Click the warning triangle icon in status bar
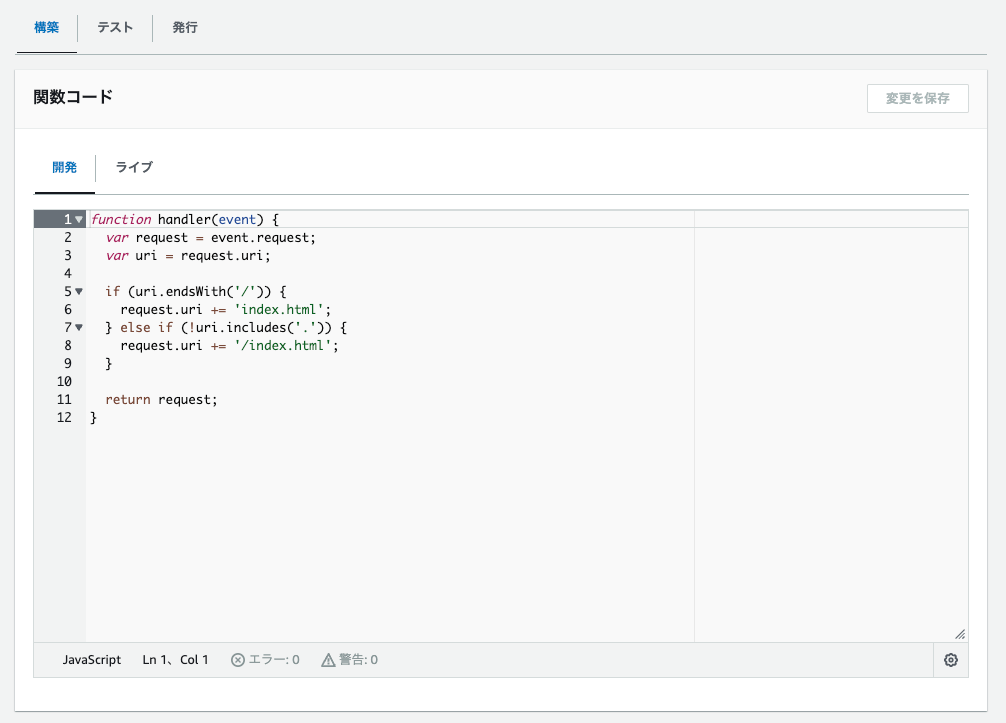The width and height of the screenshot is (1006, 723). pos(328,660)
